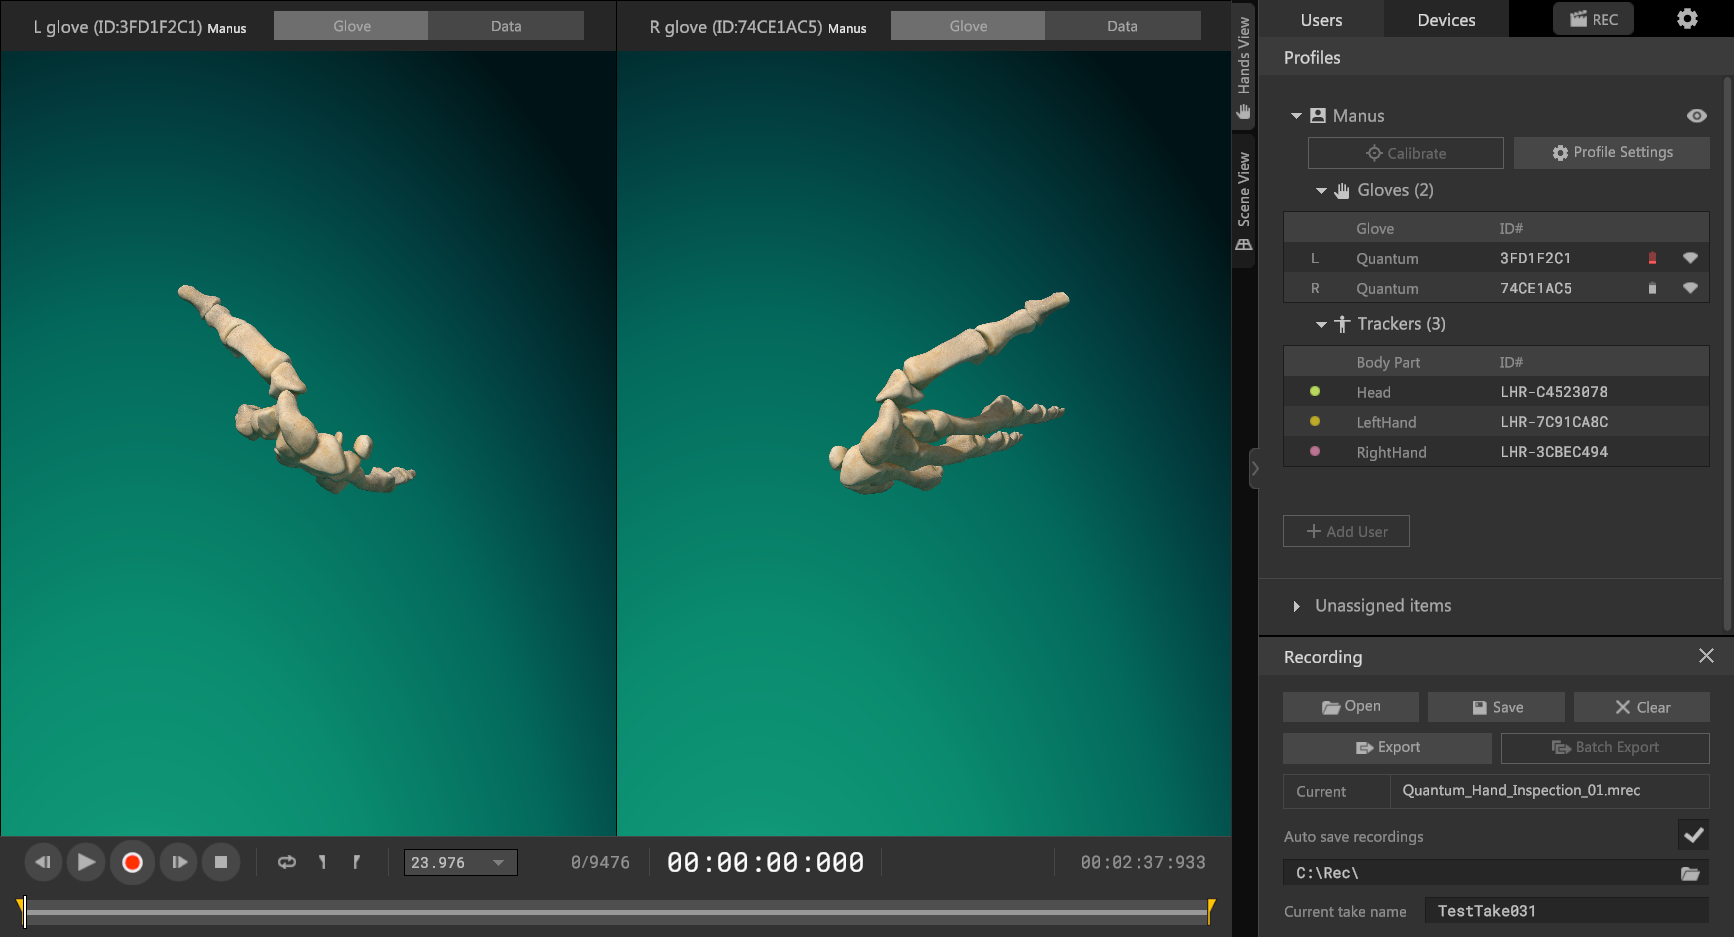Toggle loop playback icon
This screenshot has height=937, width=1734.
[287, 862]
